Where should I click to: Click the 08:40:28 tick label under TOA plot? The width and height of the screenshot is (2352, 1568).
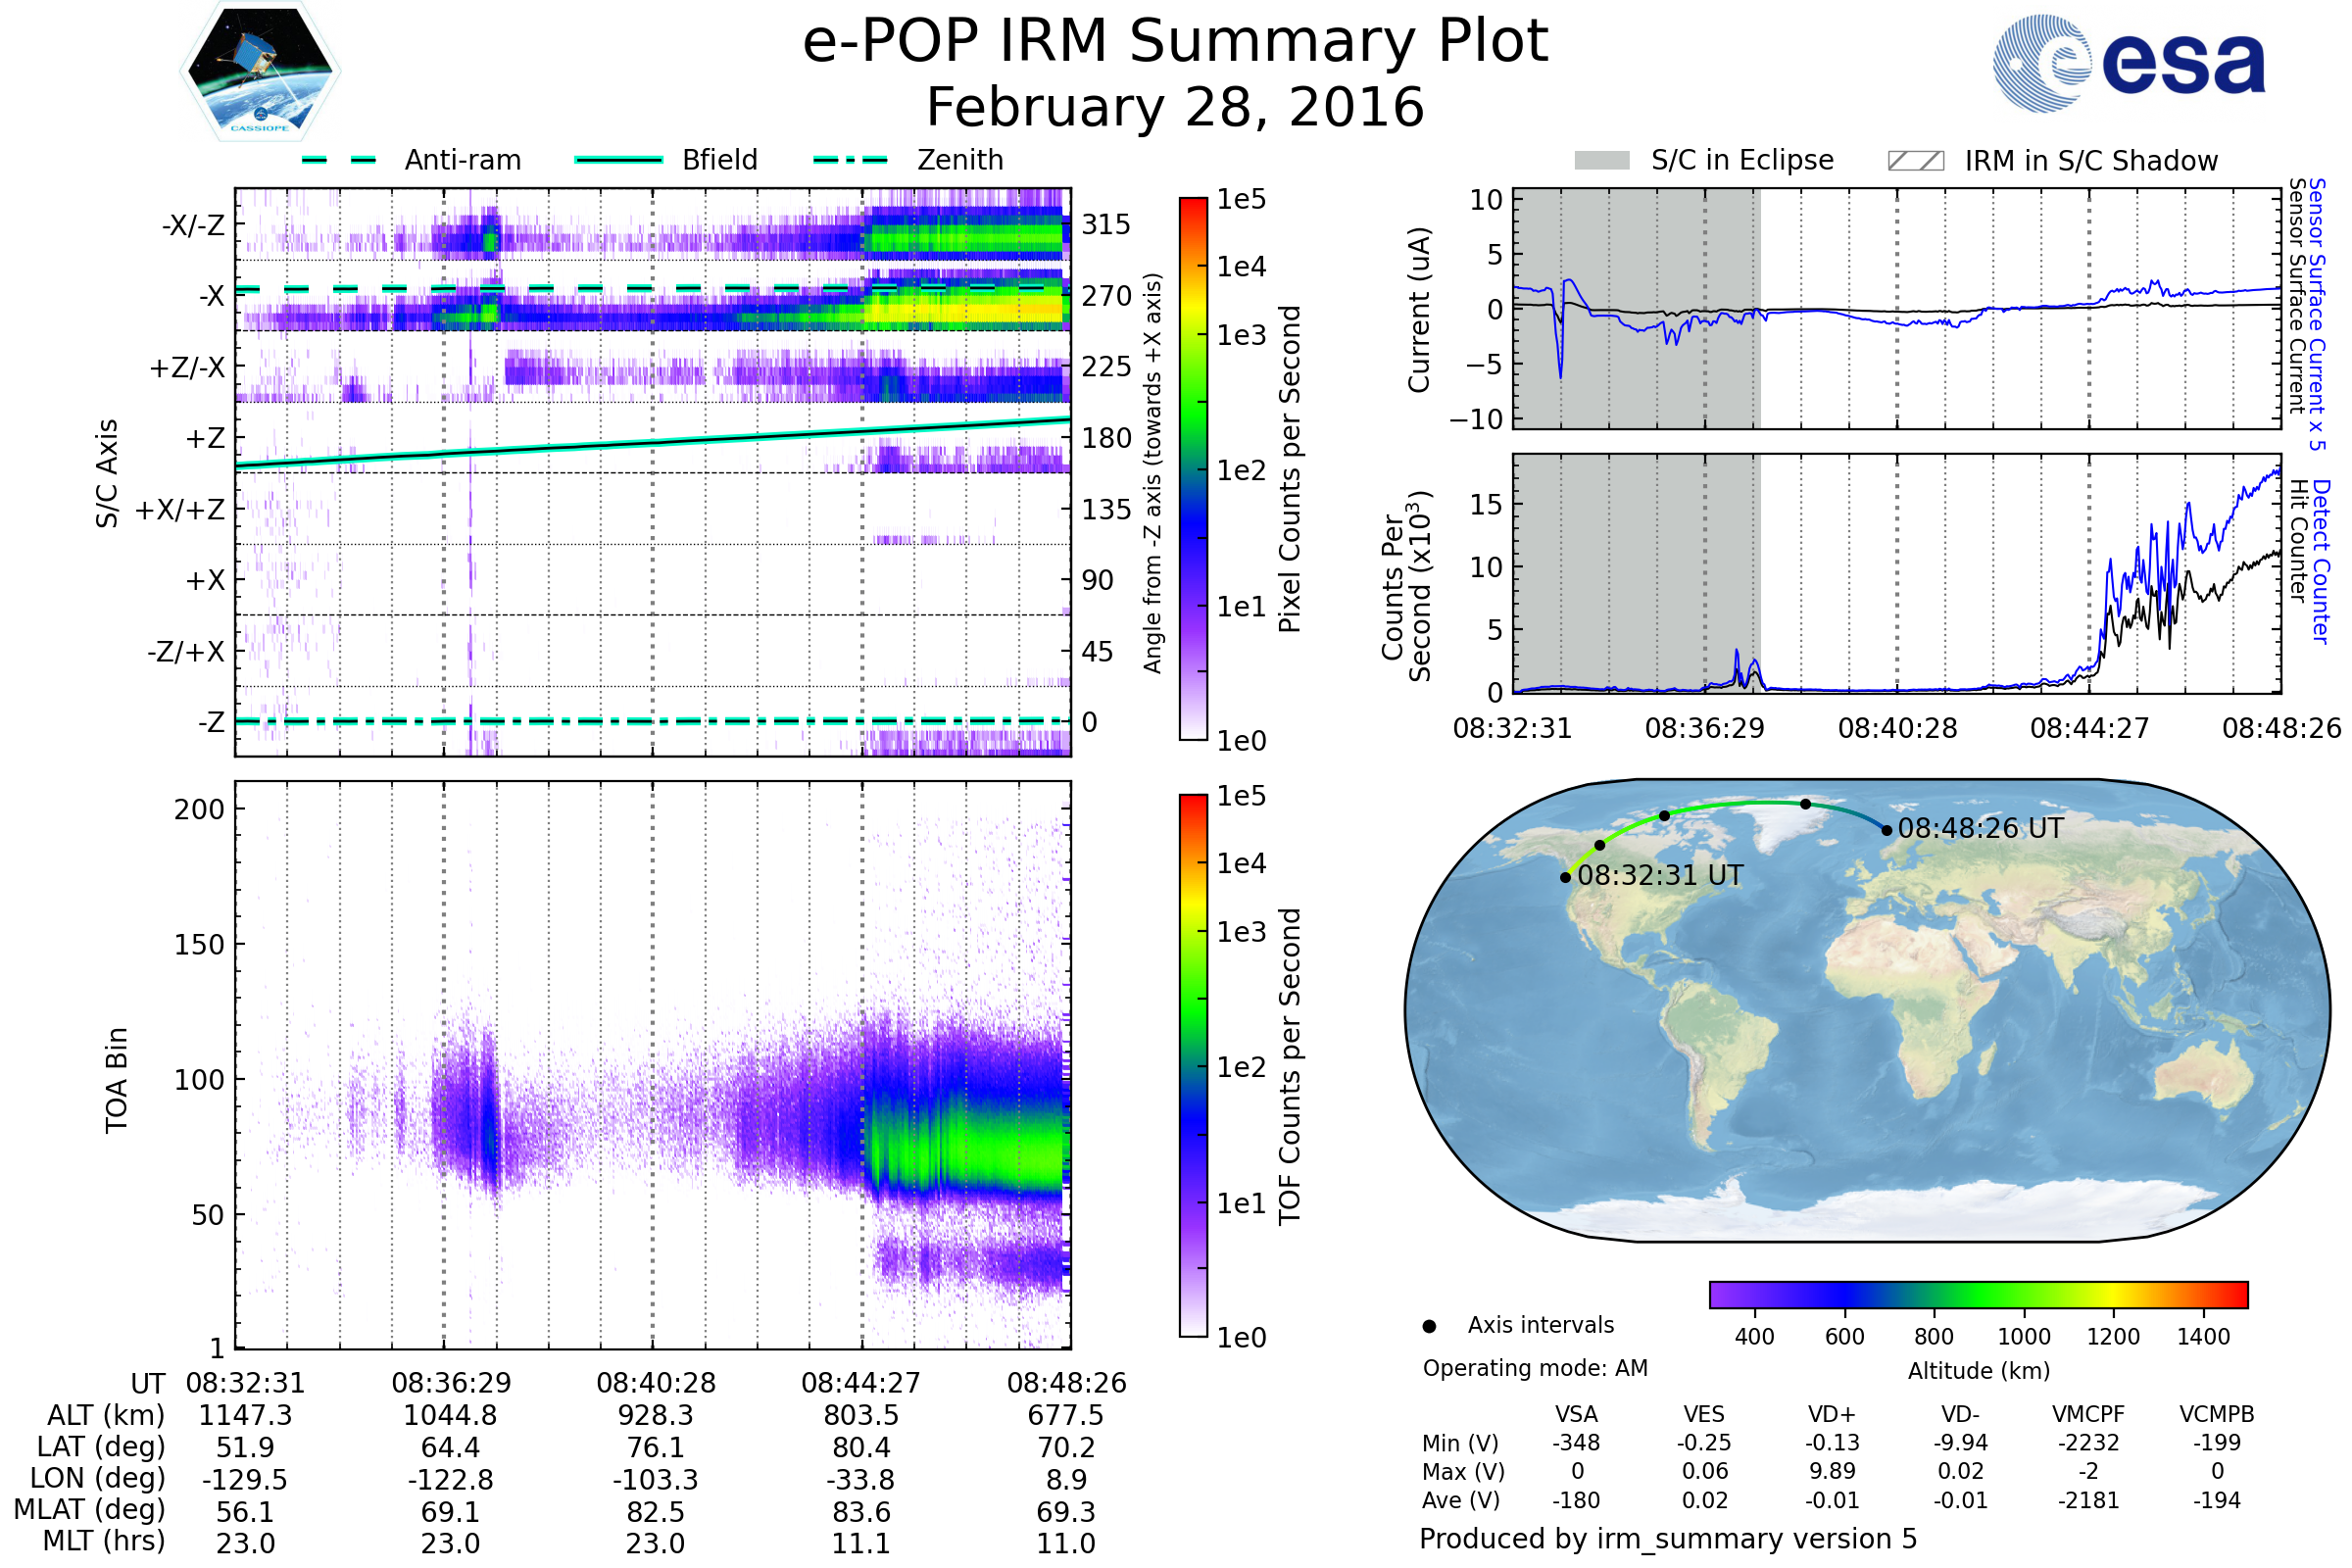656,1383
